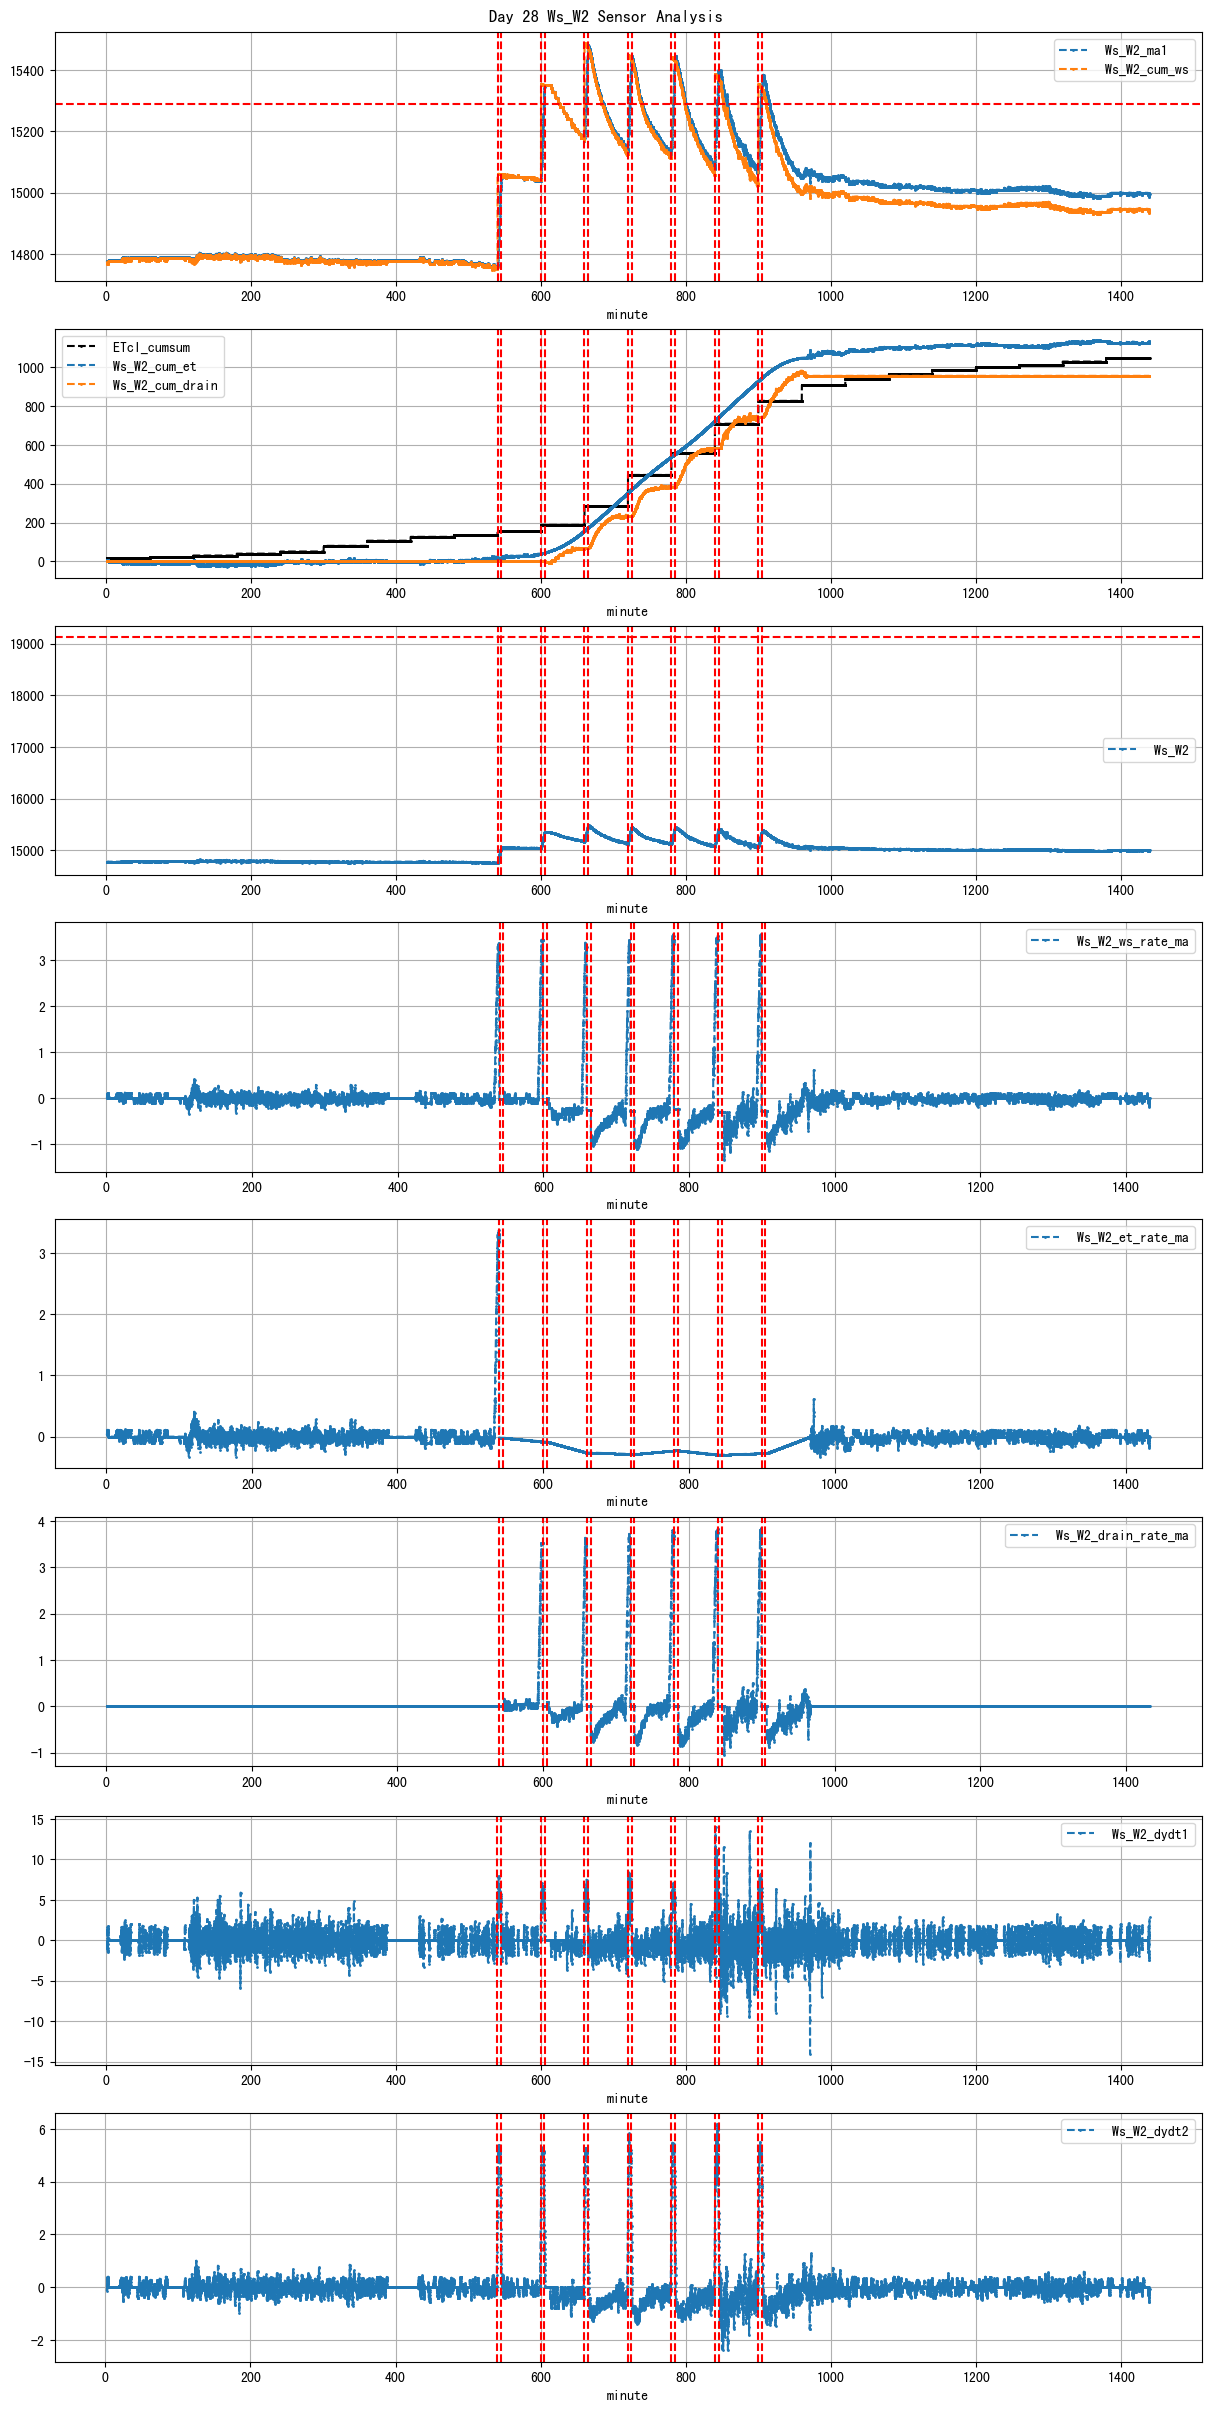Select the Ws_W2_ws_rate_ma legend label
This screenshot has width=1211, height=2411.
click(1132, 942)
